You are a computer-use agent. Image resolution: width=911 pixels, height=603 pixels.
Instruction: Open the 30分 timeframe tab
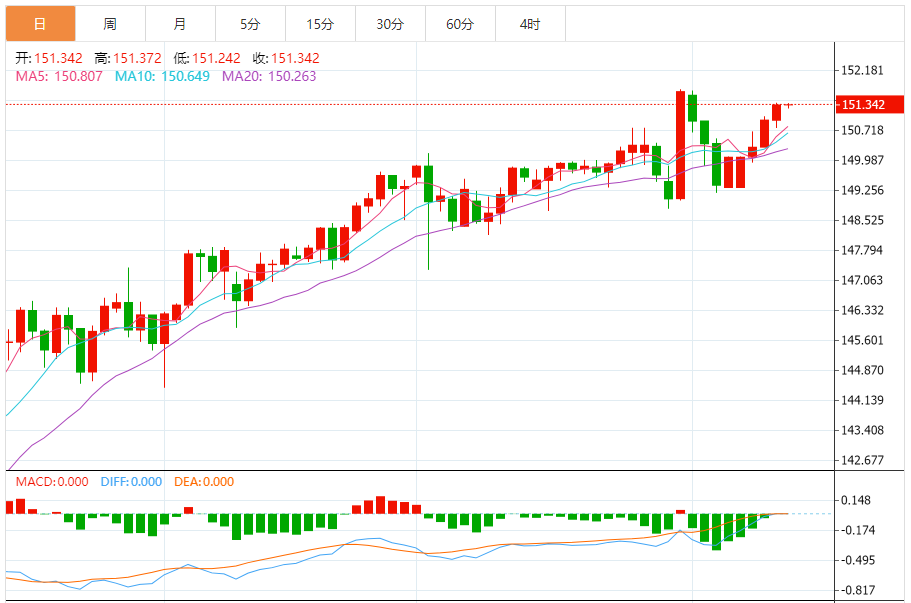pos(390,24)
